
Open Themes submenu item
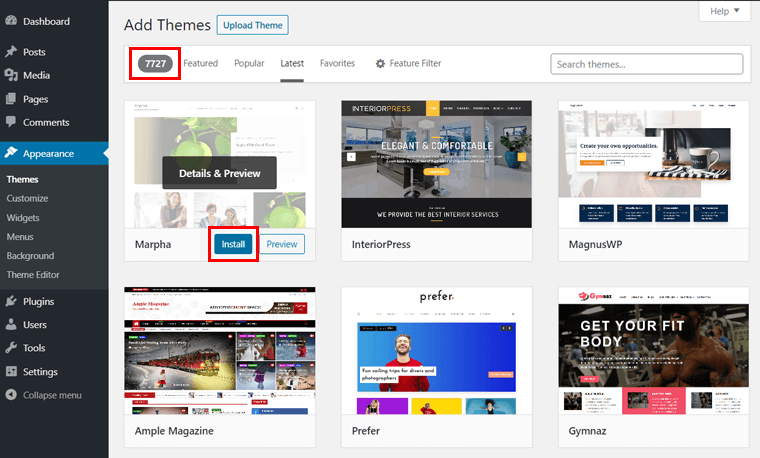pos(22,179)
